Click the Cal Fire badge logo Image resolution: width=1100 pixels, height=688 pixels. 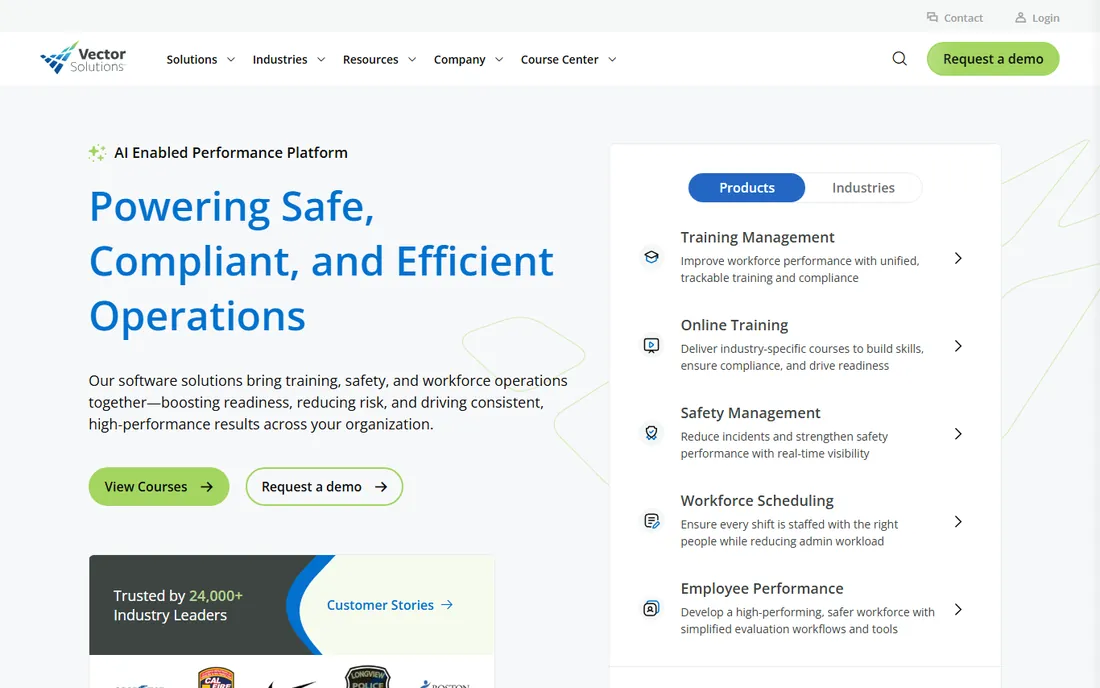click(216, 678)
